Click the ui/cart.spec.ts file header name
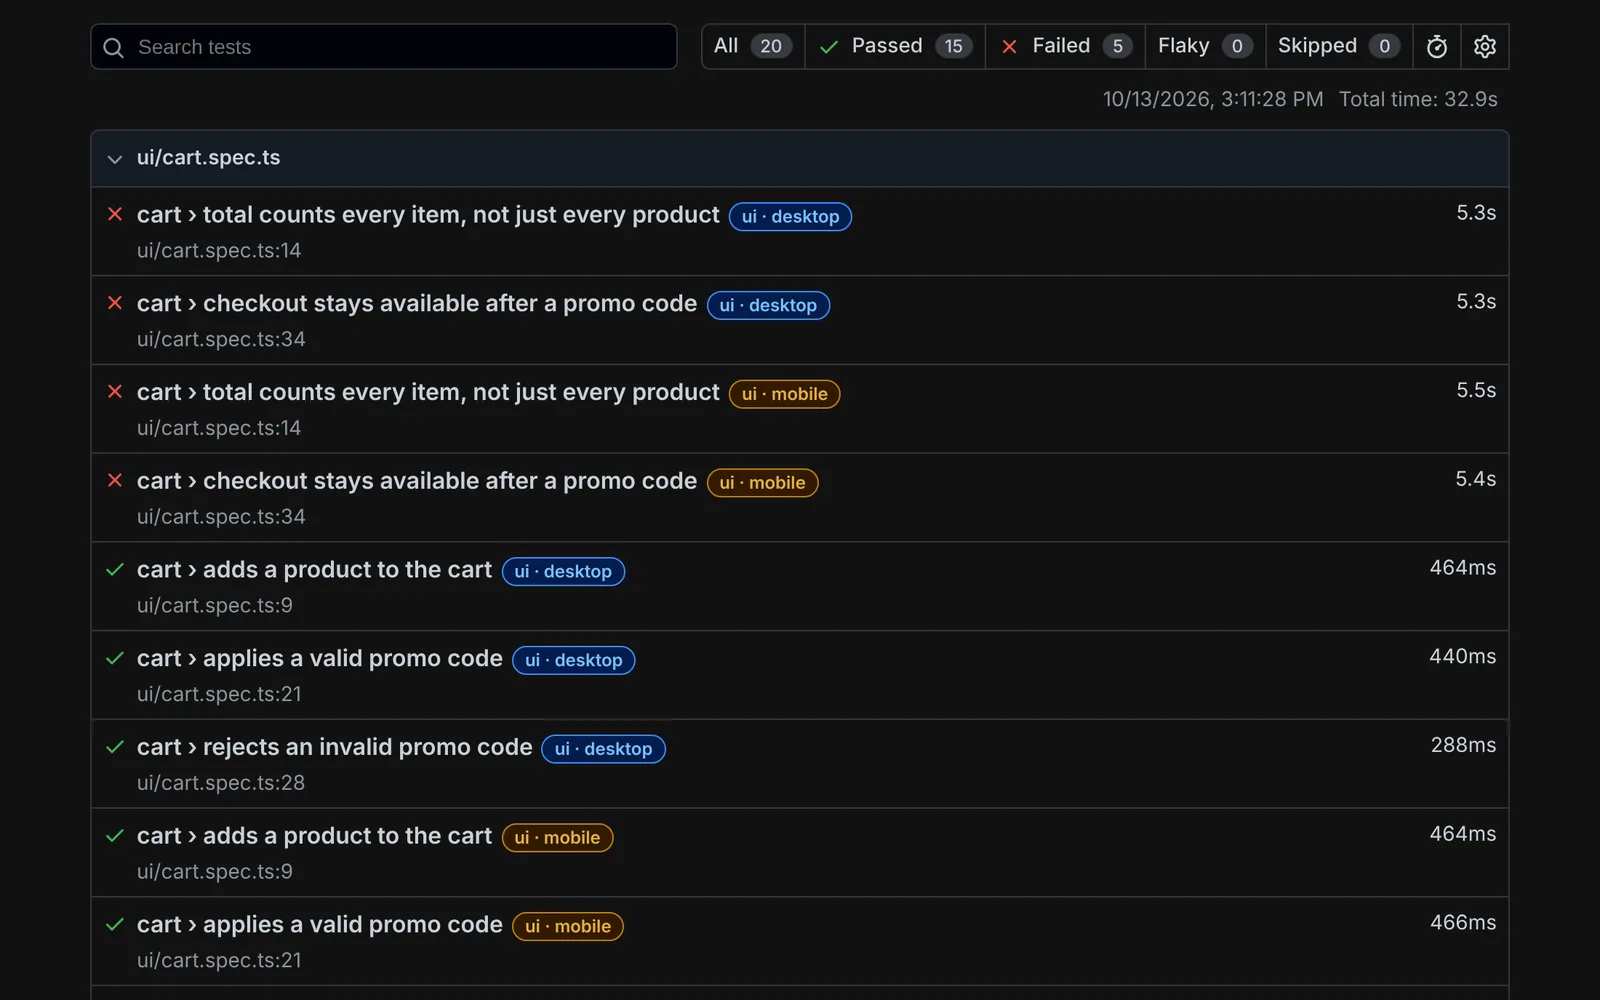The image size is (1600, 1000). (208, 158)
